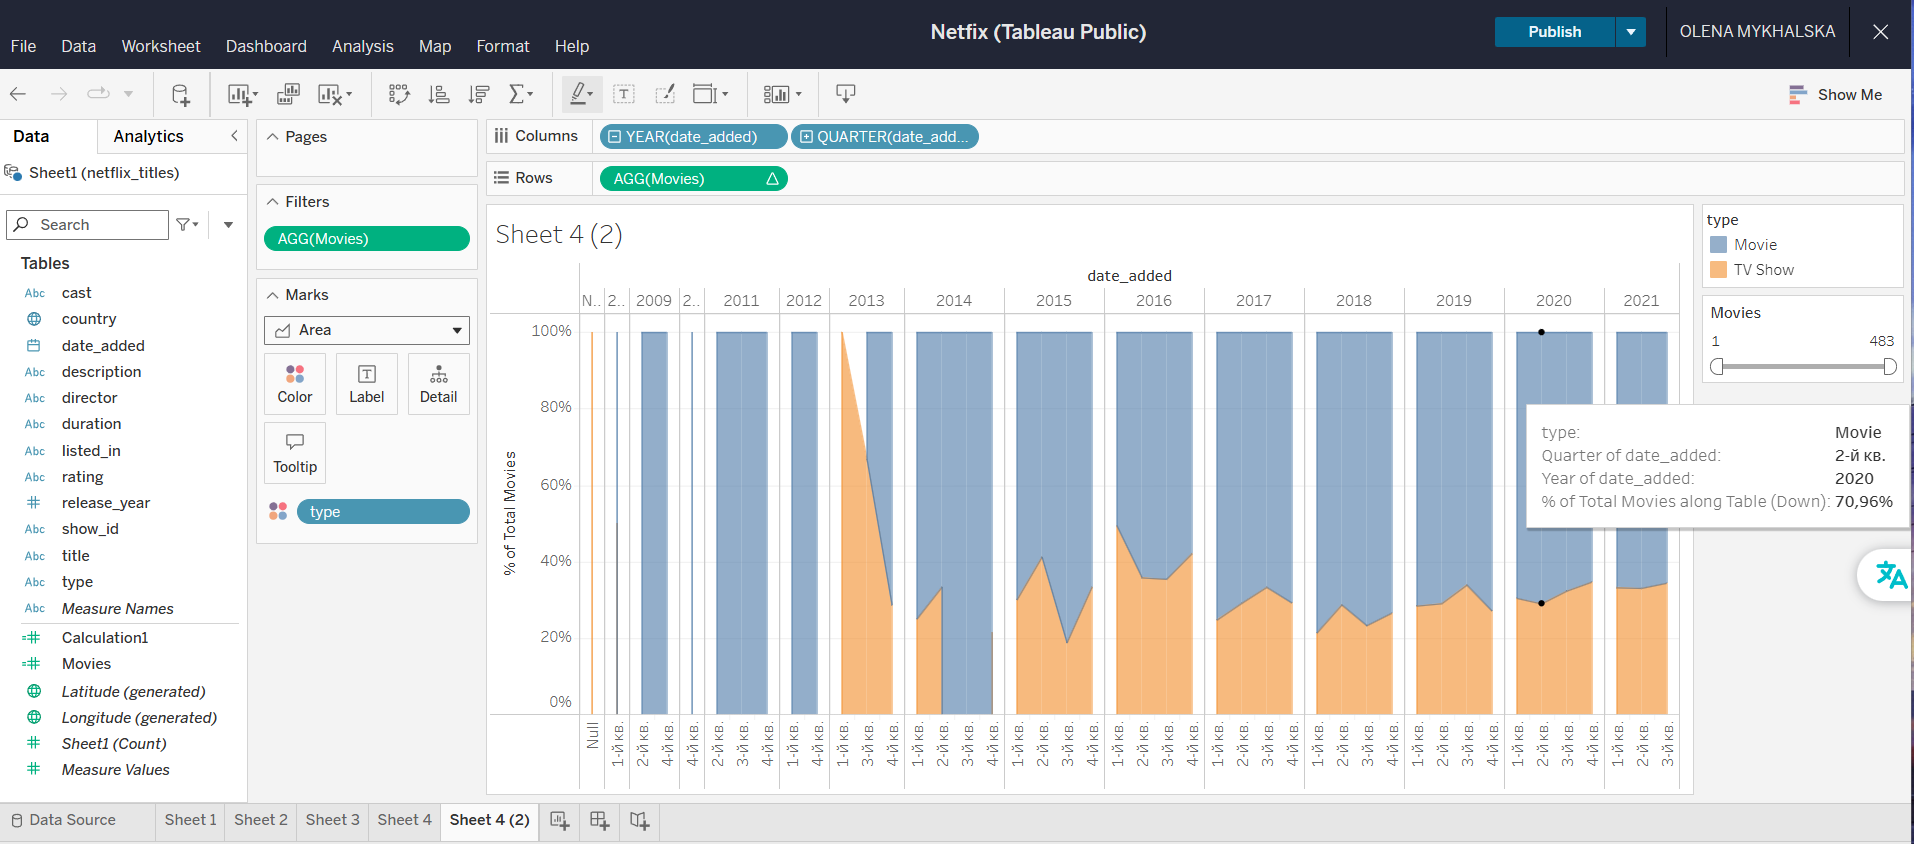Viewport: 1914px width, 844px height.
Task: Sort descending using toolbar icon
Action: click(479, 94)
